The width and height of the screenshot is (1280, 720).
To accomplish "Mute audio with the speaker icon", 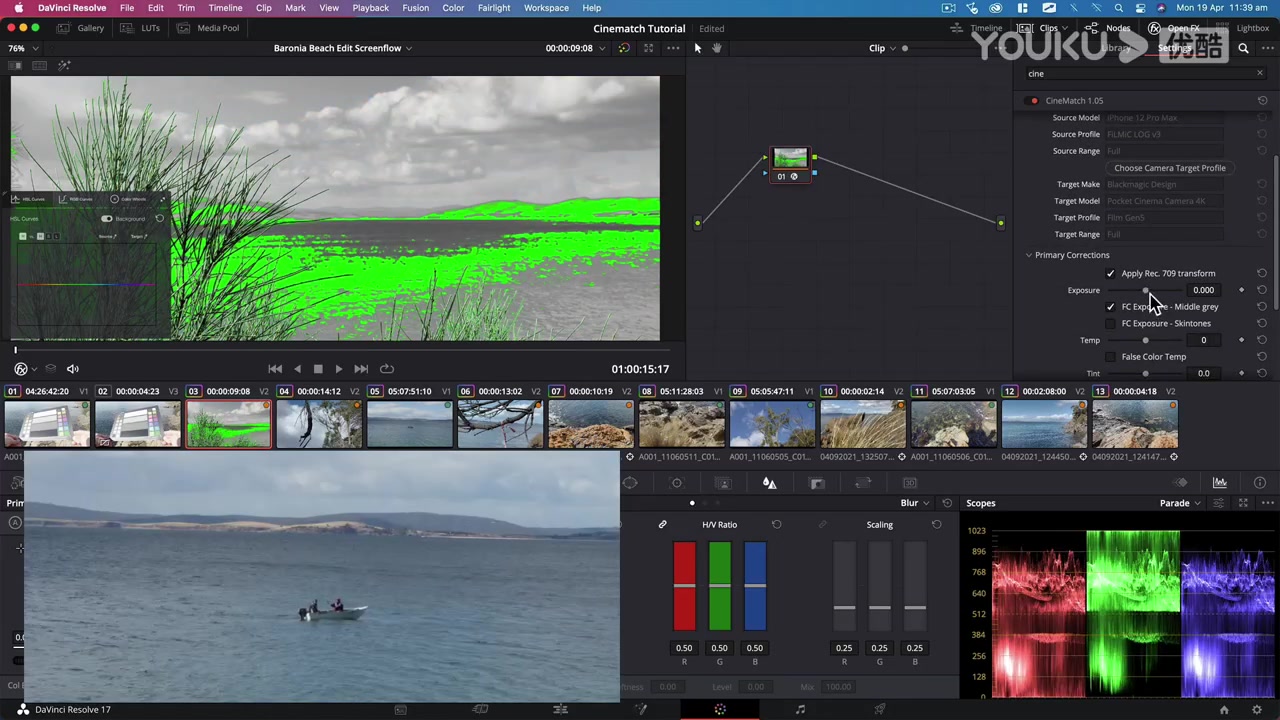I will [72, 369].
